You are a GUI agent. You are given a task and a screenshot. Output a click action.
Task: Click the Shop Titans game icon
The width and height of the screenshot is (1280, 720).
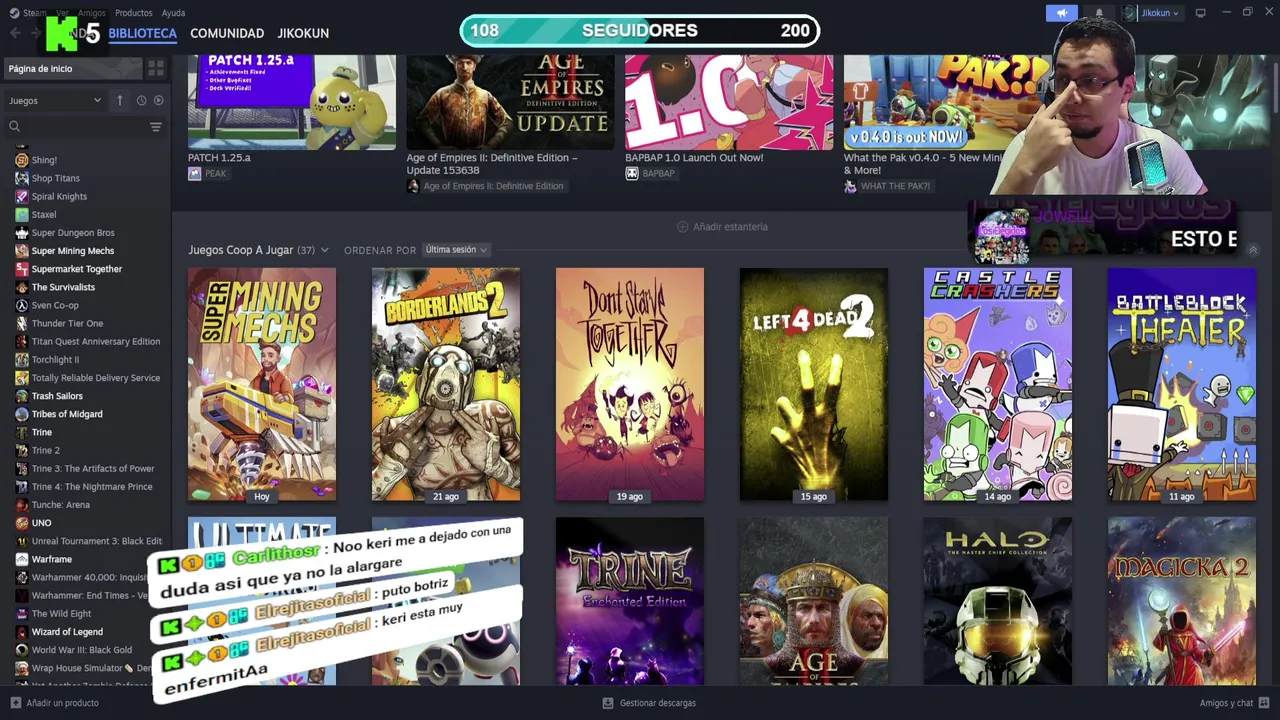pyautogui.click(x=22, y=178)
